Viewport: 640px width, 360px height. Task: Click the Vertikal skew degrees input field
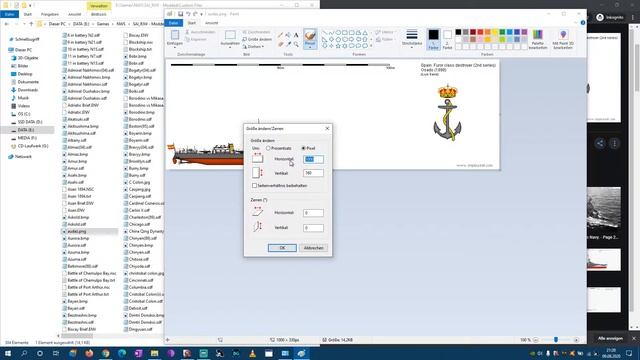[x=313, y=228]
